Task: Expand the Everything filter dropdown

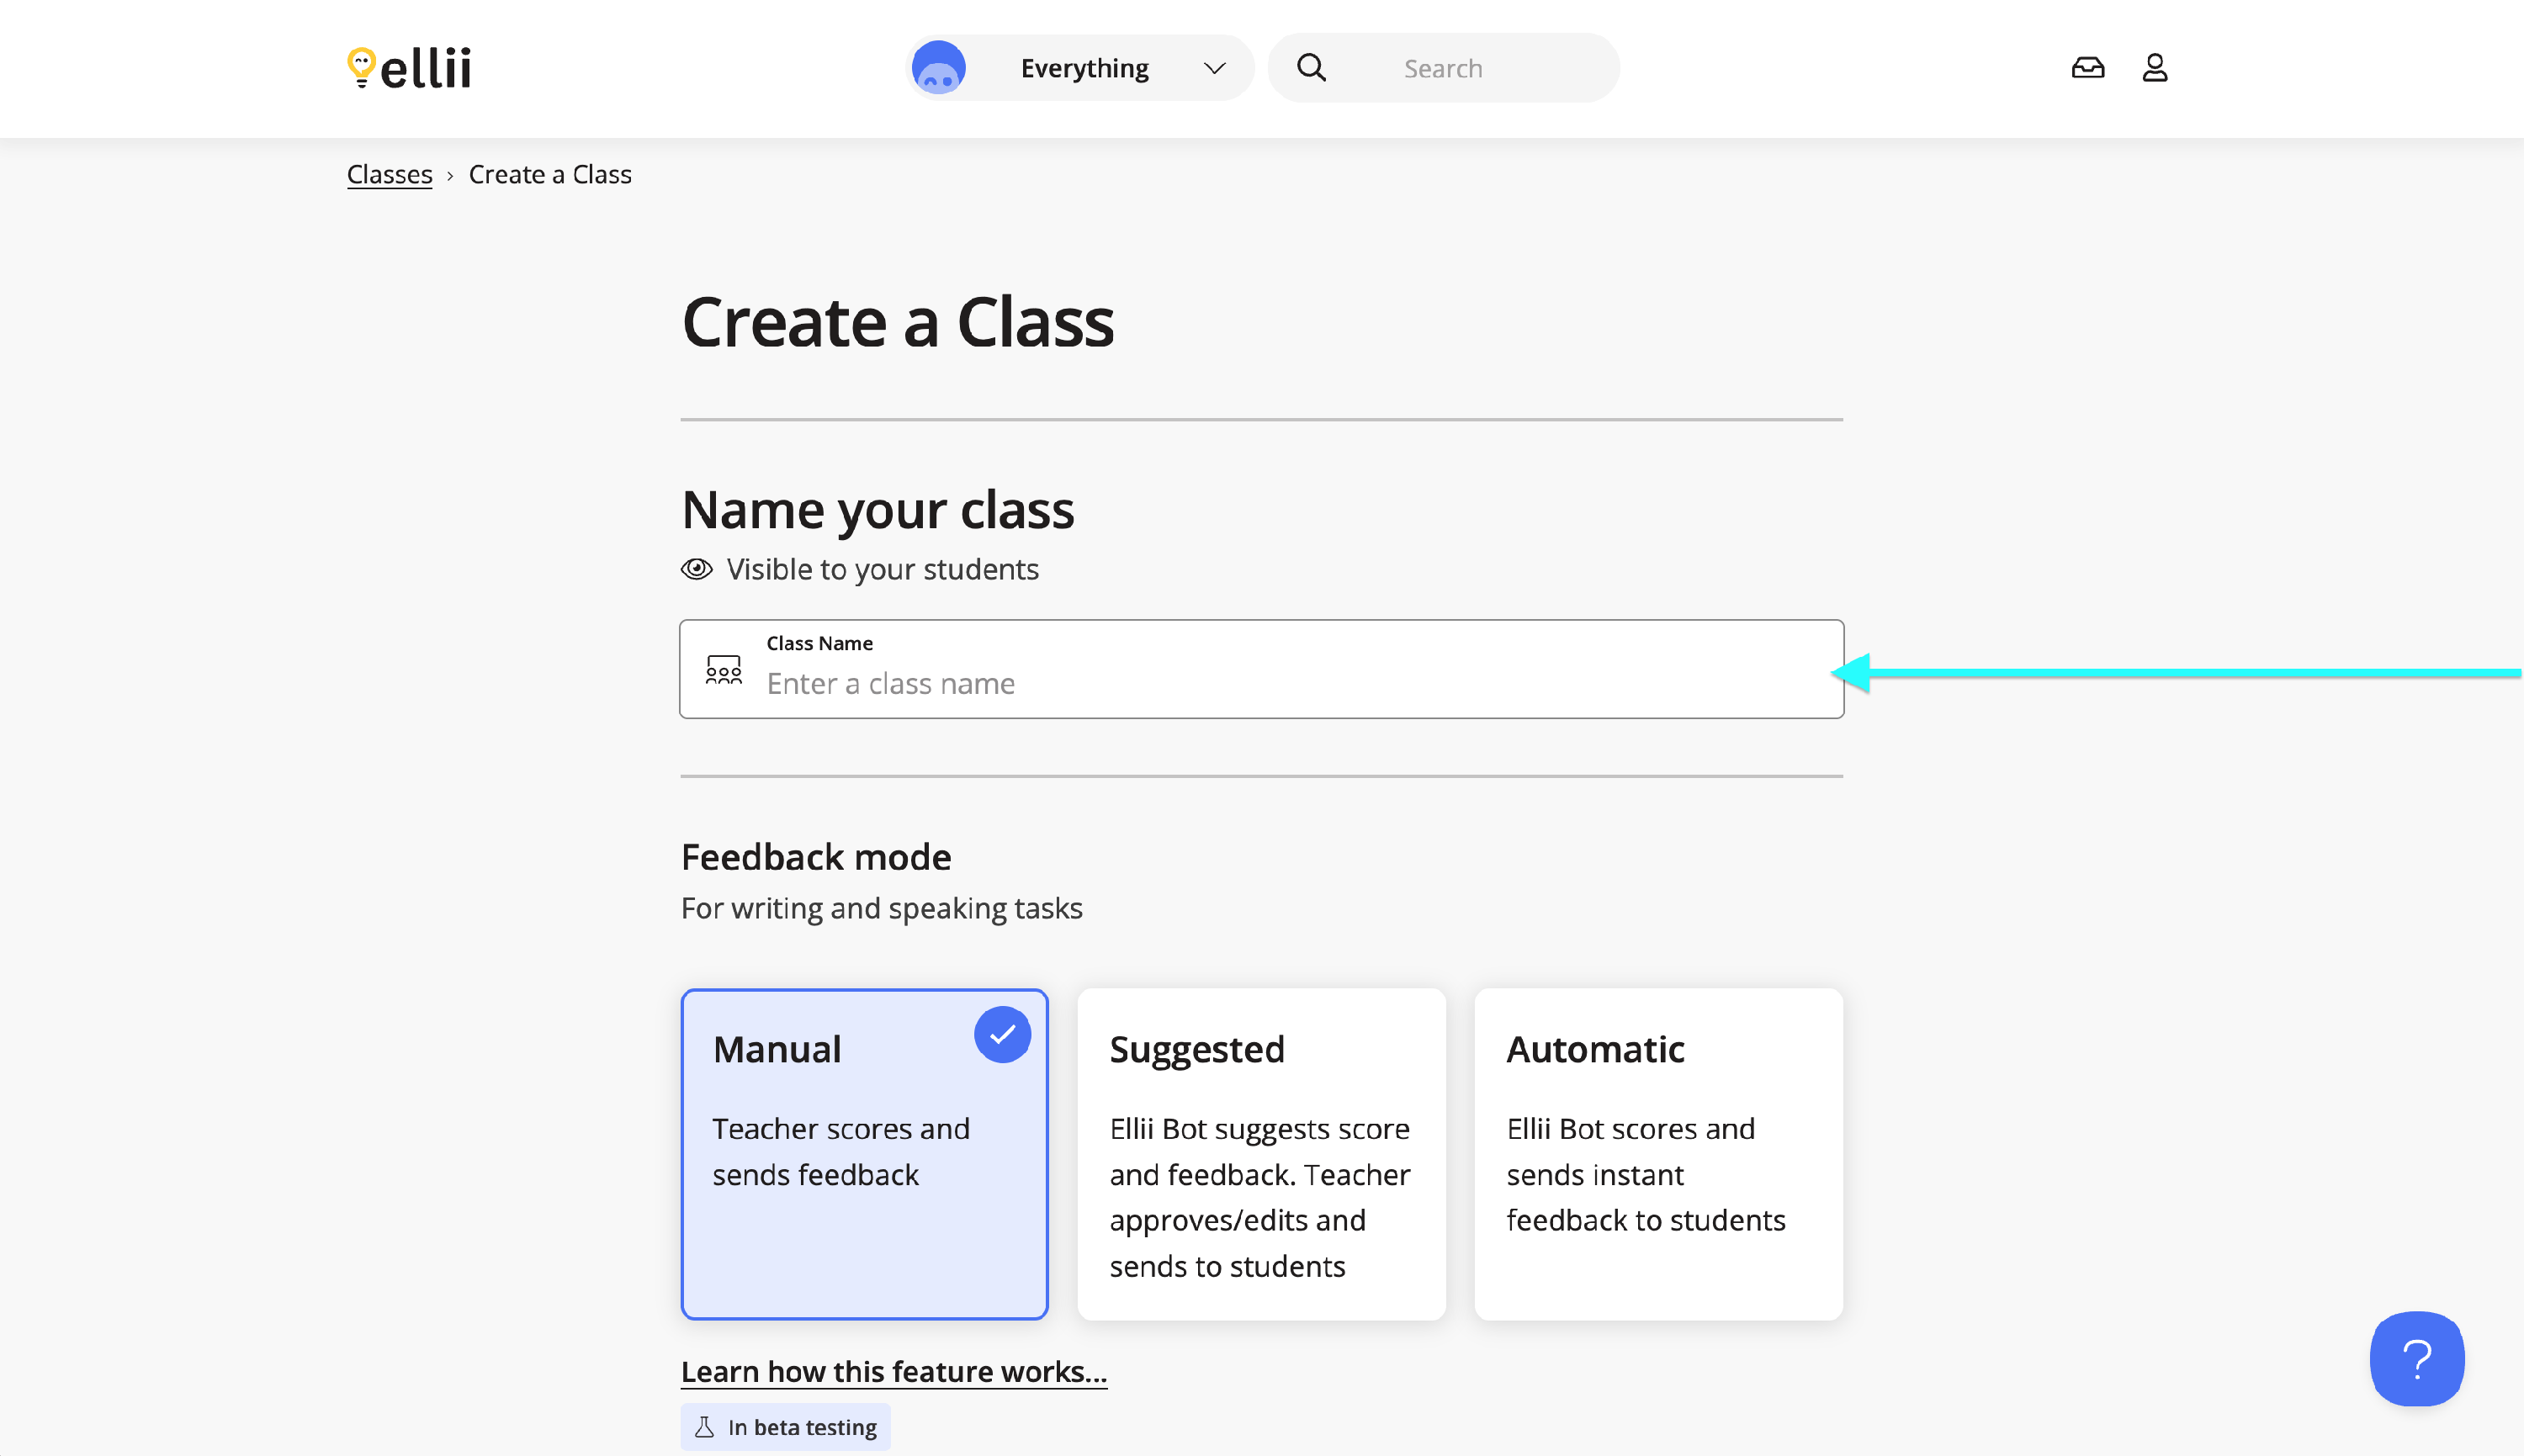Action: (x=1084, y=68)
